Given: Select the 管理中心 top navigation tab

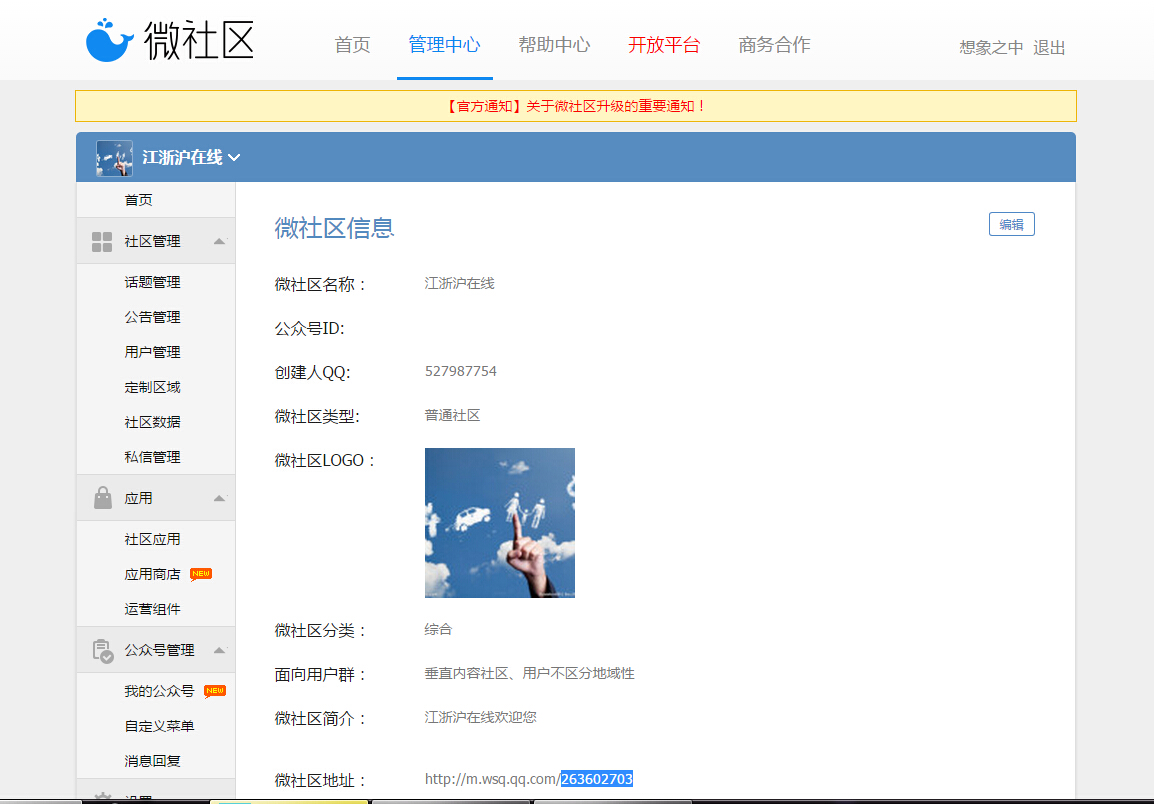Looking at the screenshot, I should tap(445, 45).
